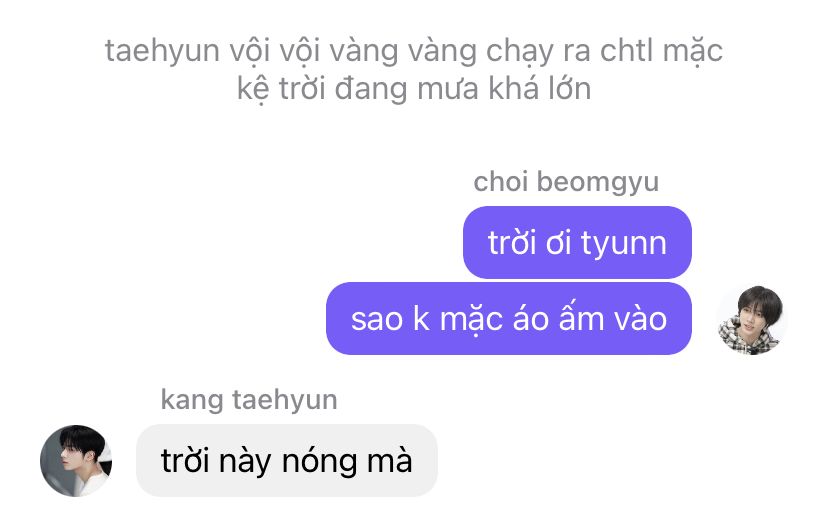The width and height of the screenshot is (828, 516).
Task: Click the word 'tyunn' in purple bubble
Action: tap(624, 244)
